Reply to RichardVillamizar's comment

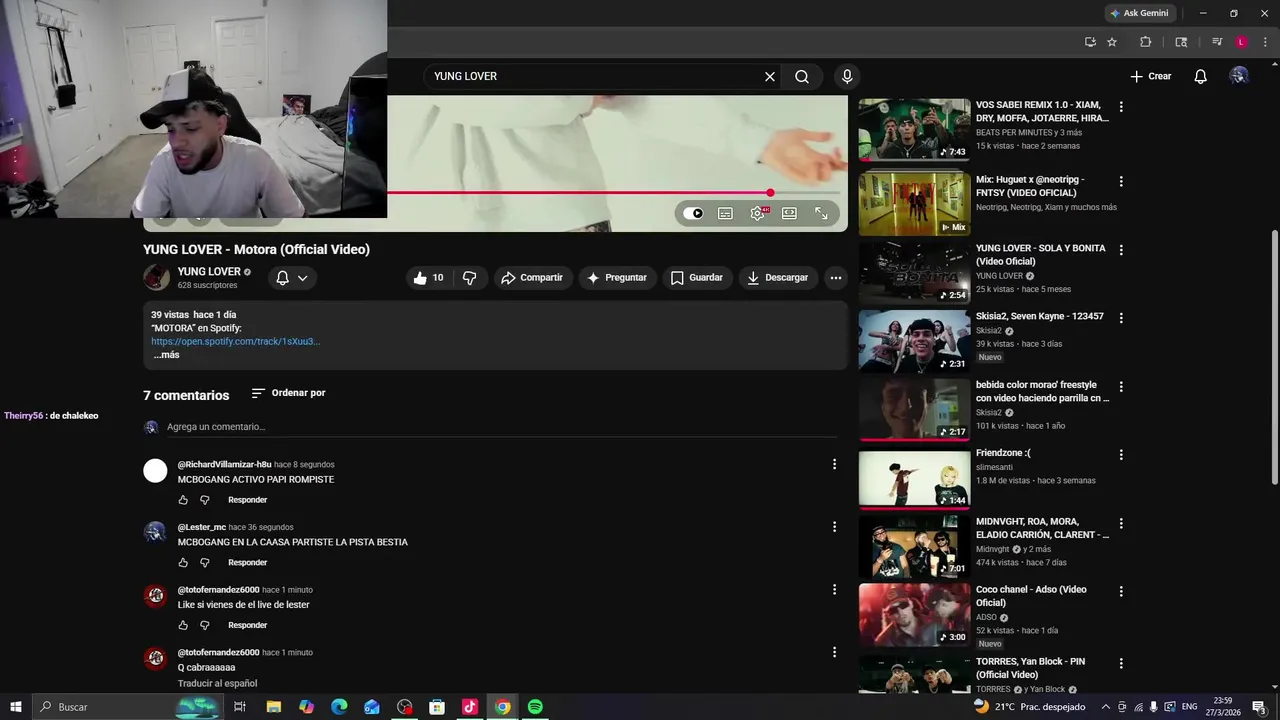point(247,500)
